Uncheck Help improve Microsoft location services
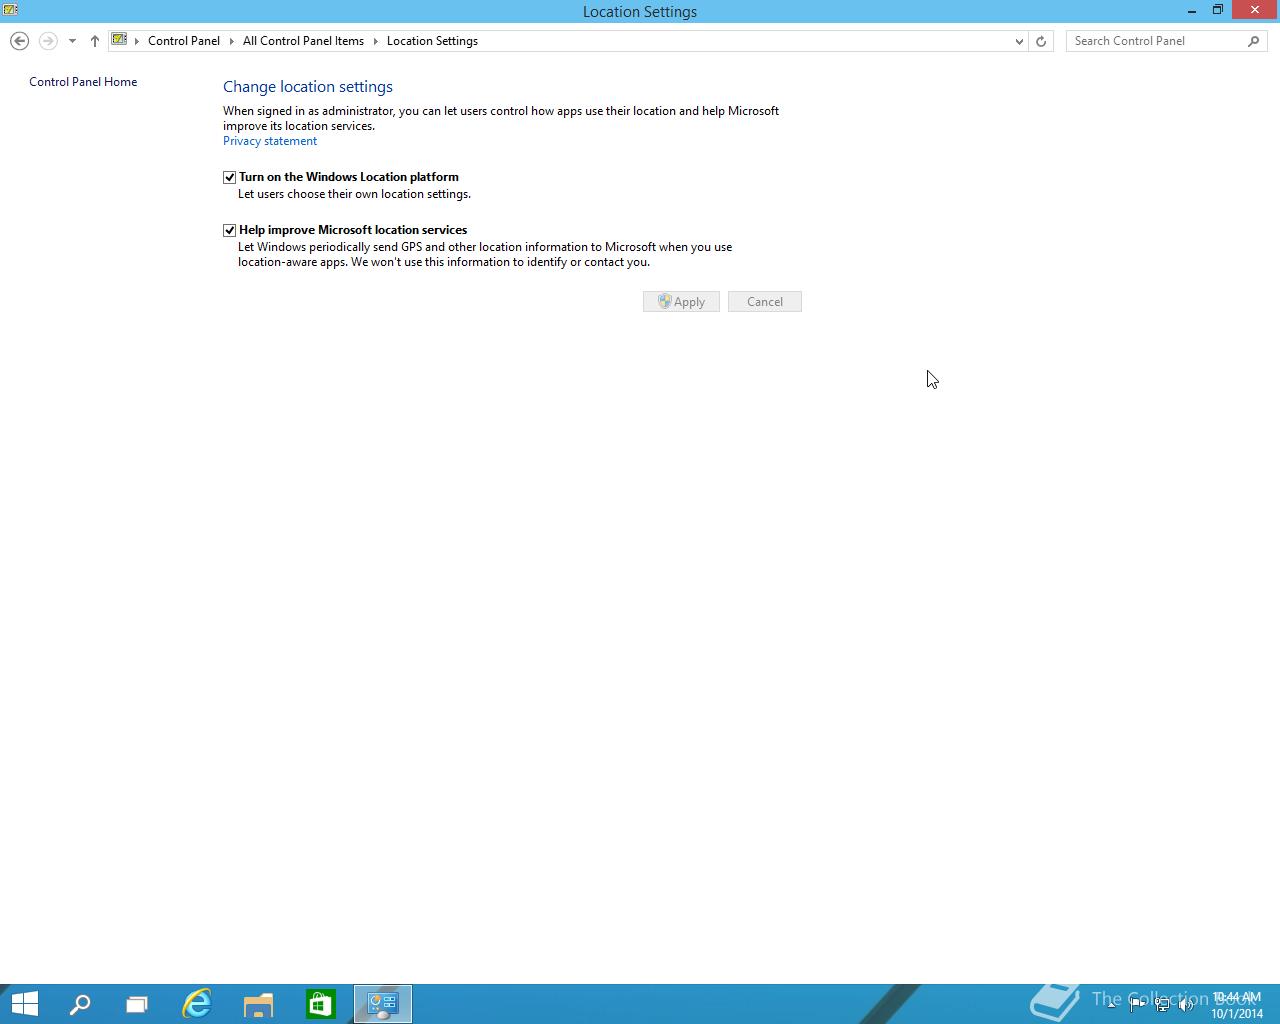 (229, 230)
